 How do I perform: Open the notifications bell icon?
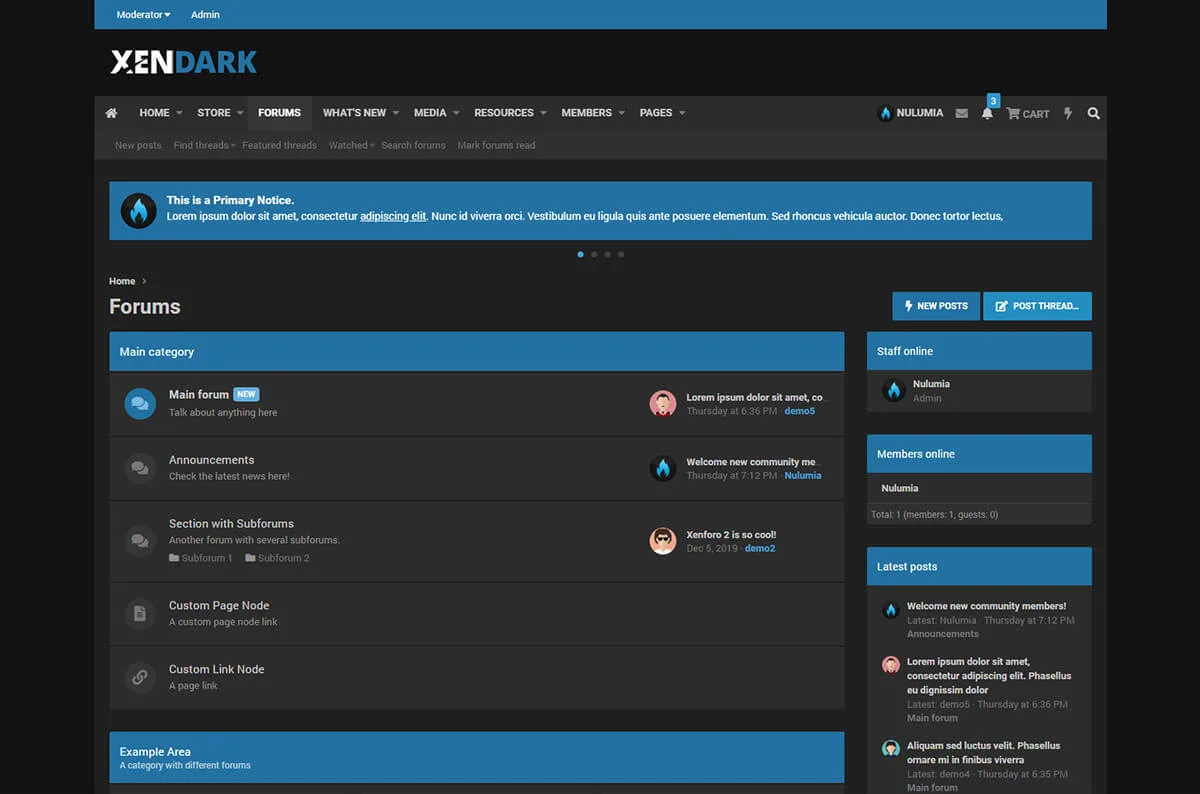point(987,114)
